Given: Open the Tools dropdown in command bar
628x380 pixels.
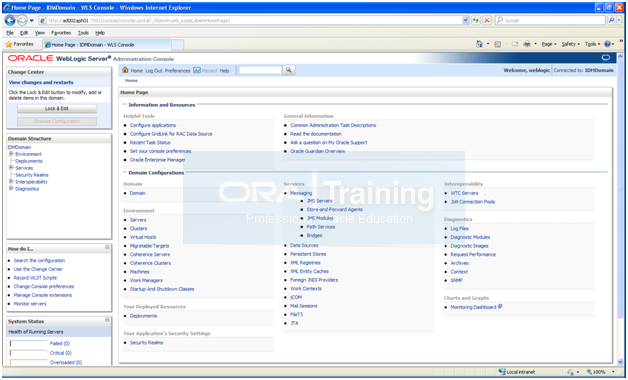Looking at the screenshot, I should pos(593,44).
